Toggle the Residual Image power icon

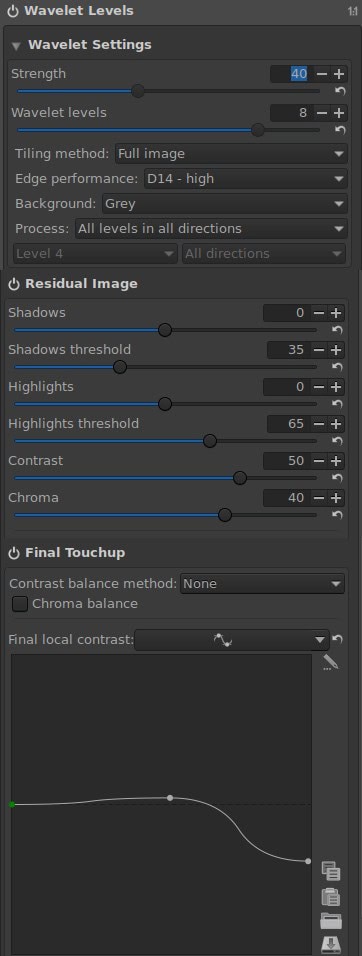(14, 284)
